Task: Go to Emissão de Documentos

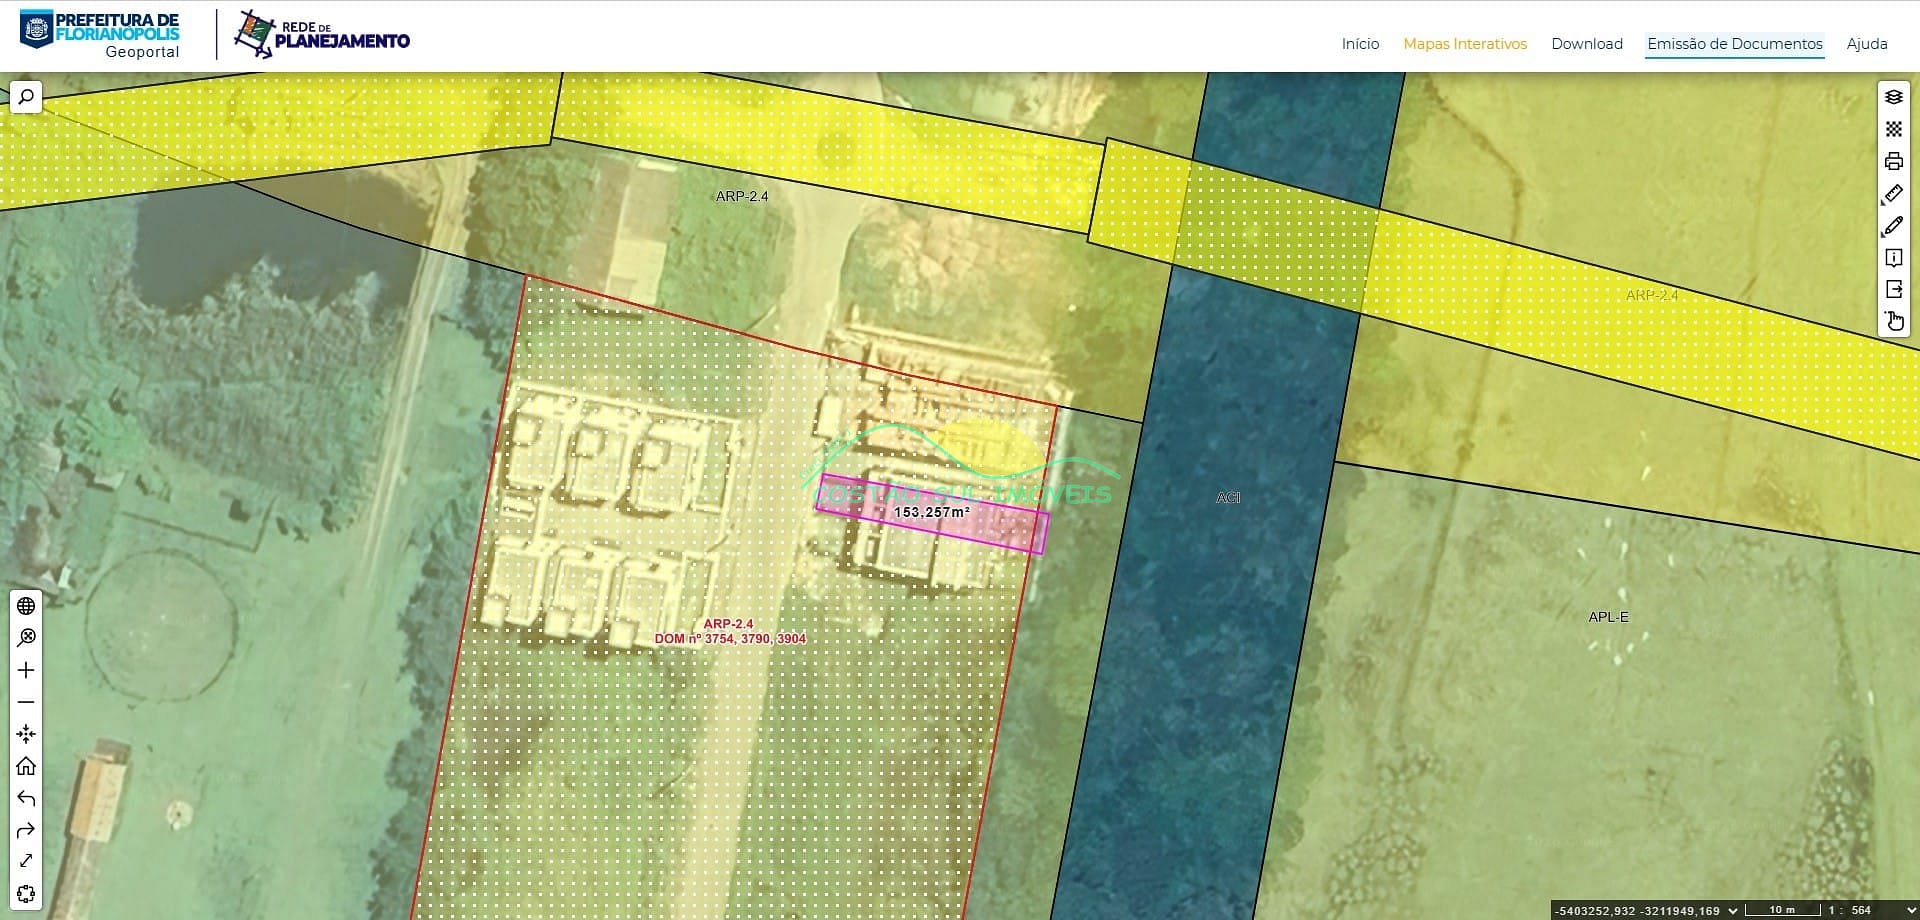Action: pyautogui.click(x=1734, y=44)
